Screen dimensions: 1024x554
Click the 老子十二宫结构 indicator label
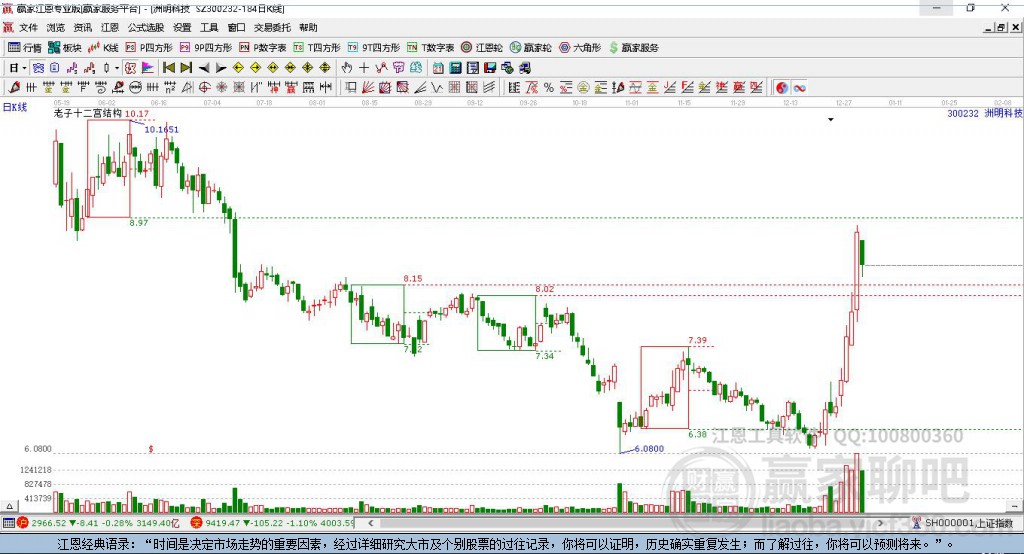coord(88,113)
